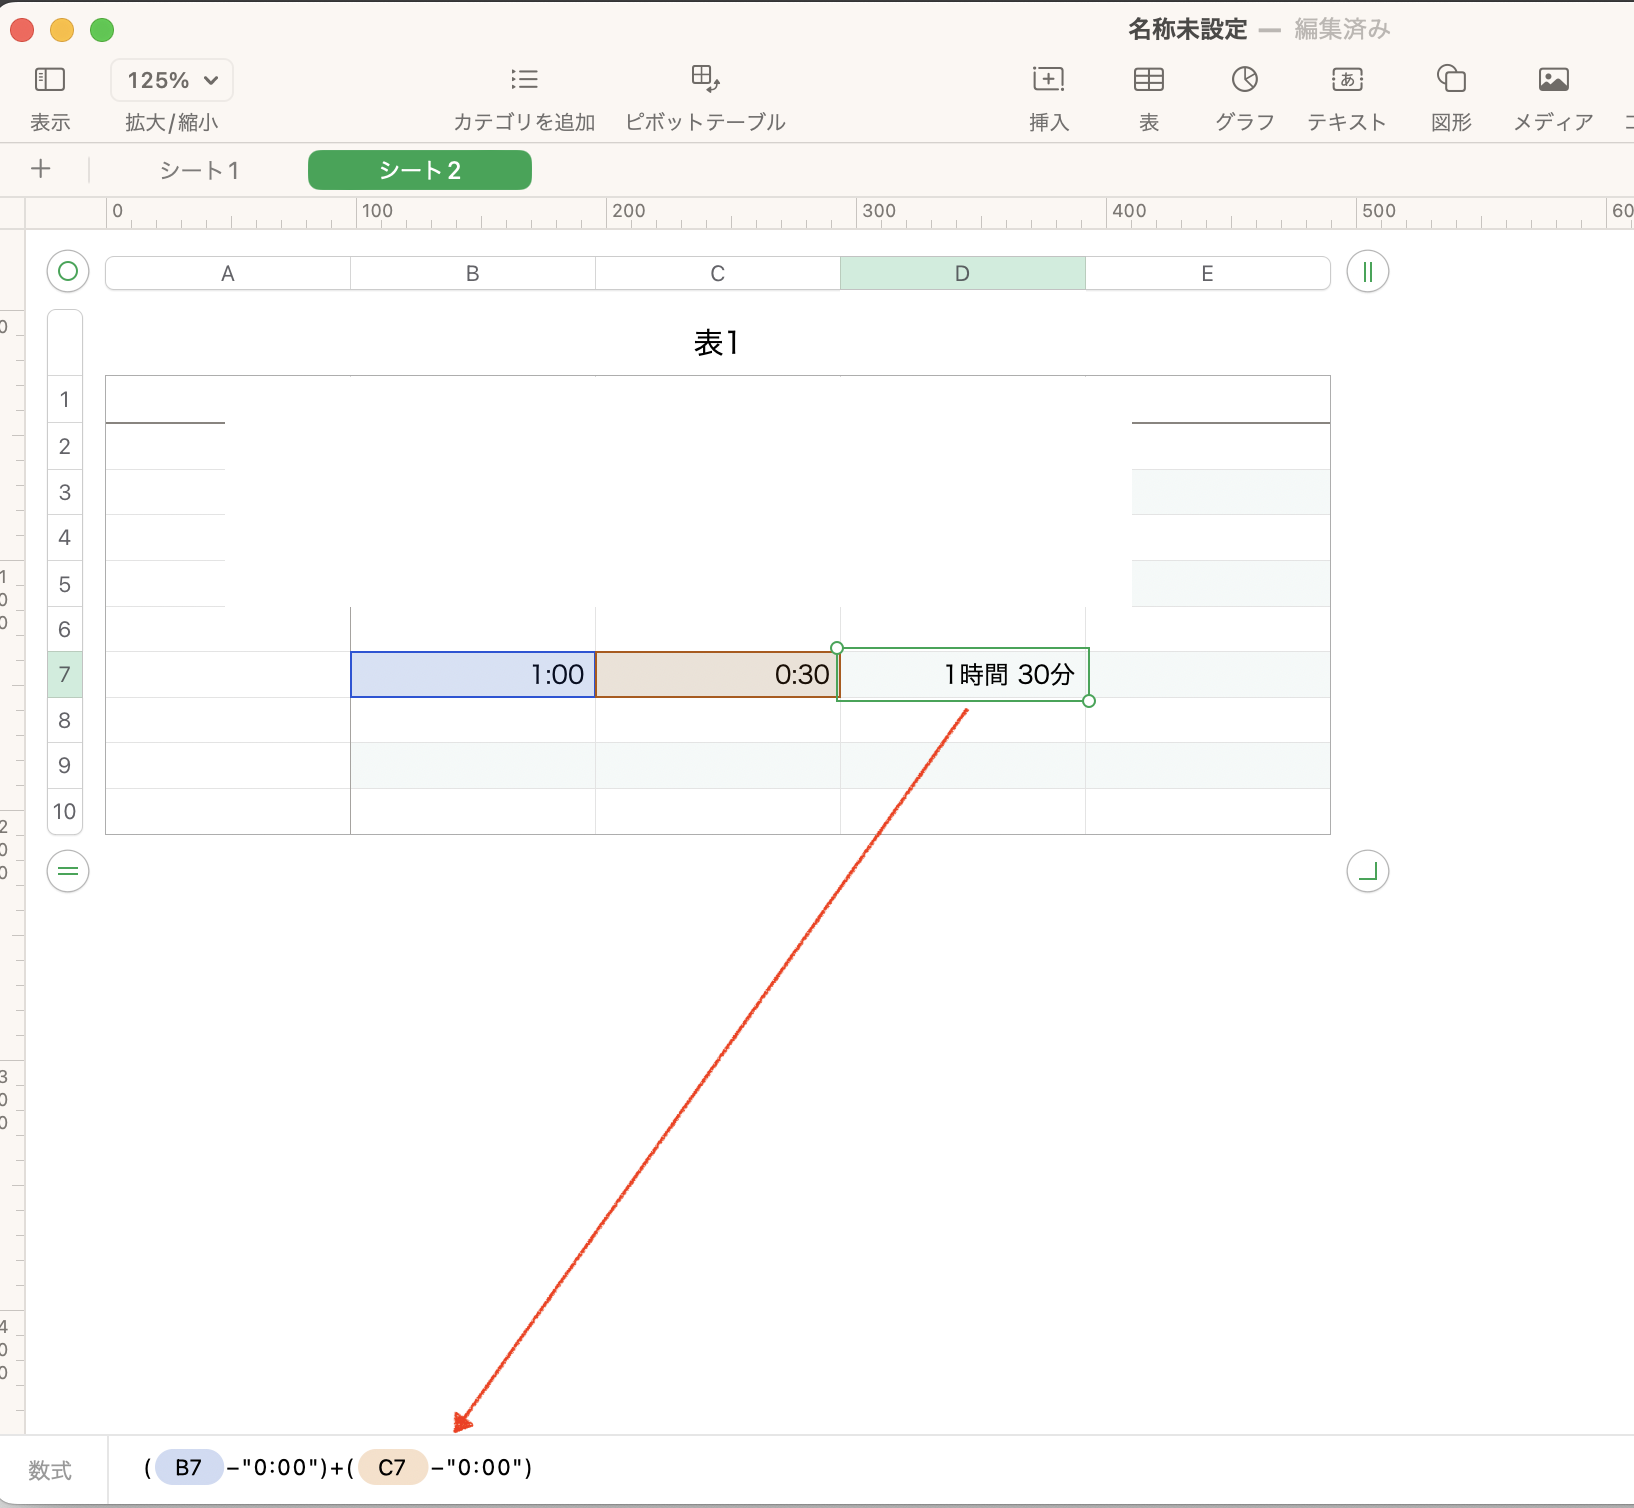Screen dimensions: 1634x1508
Task: Click cell B7 containing 1:00
Action: point(473,674)
